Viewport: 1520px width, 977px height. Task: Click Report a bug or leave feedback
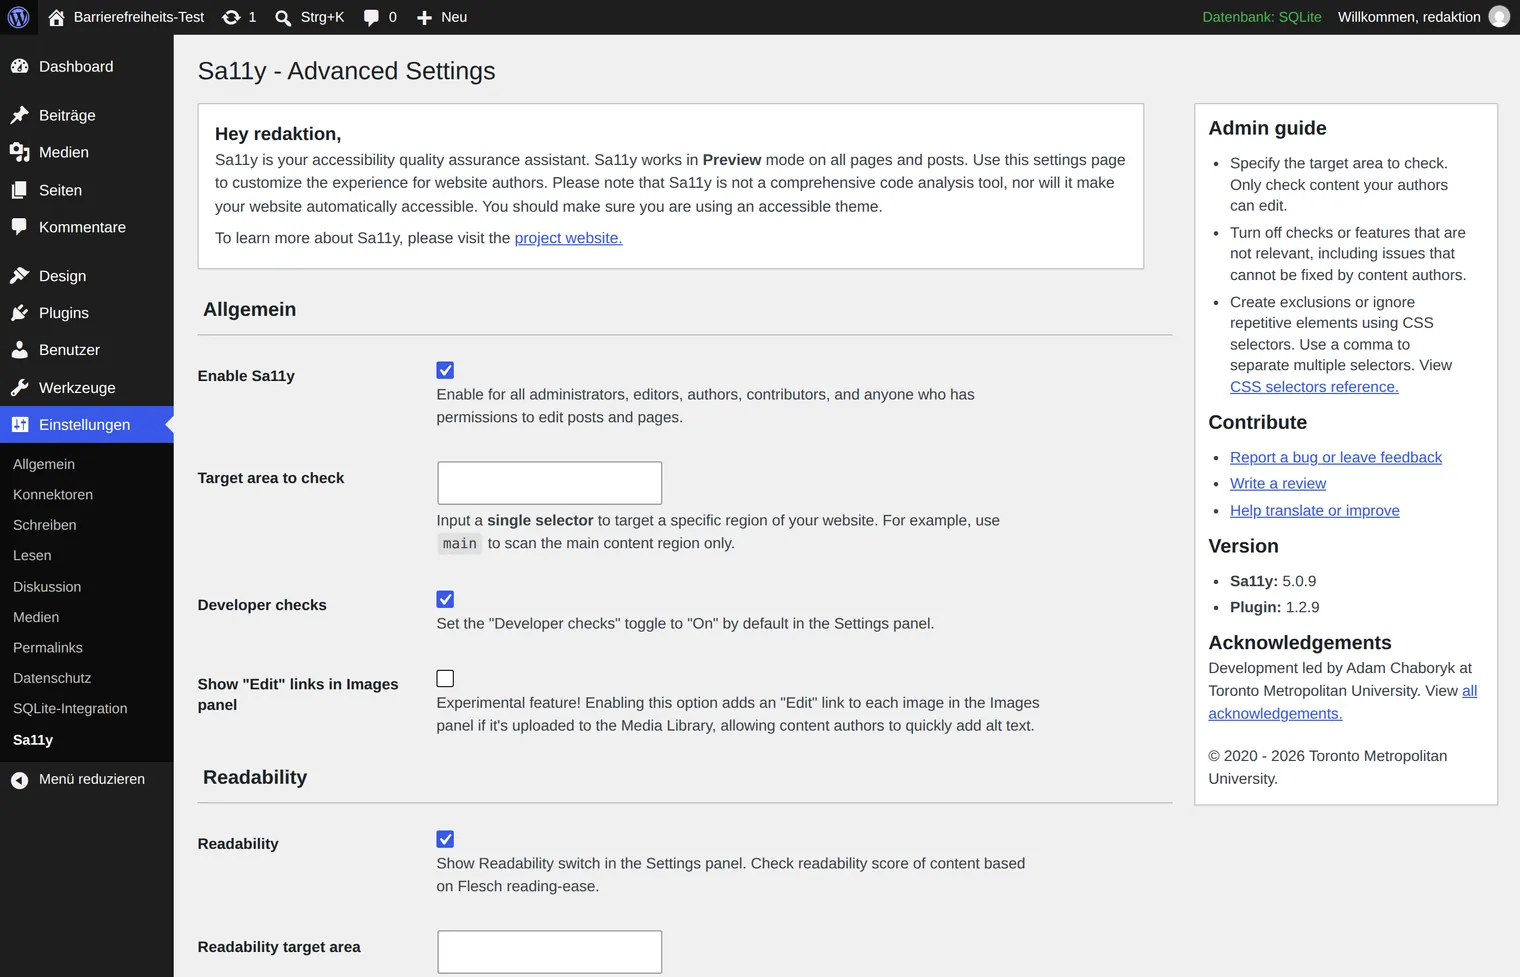point(1336,457)
